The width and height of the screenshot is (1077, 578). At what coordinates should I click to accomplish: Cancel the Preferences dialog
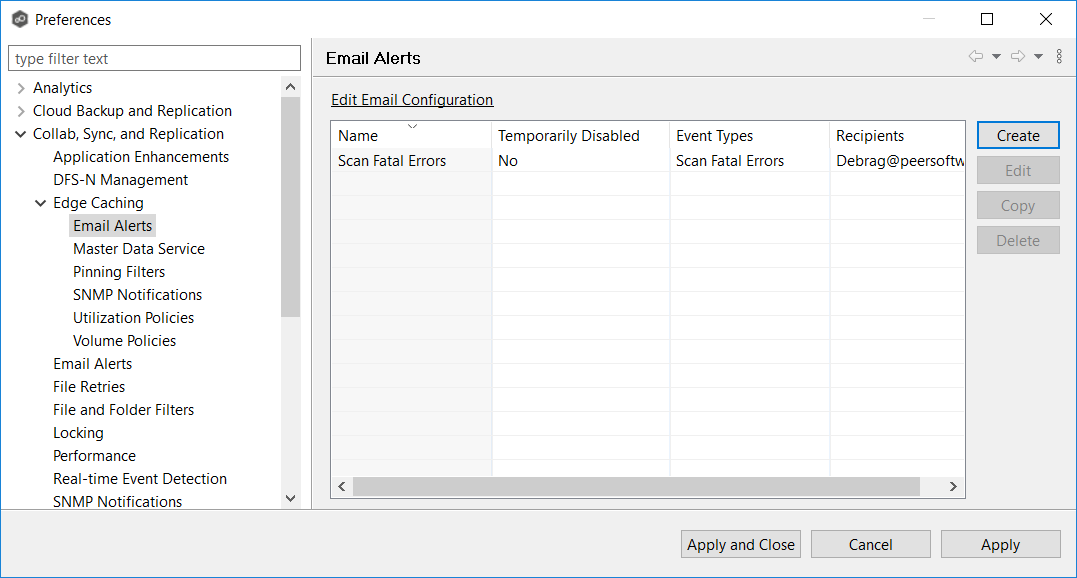(x=870, y=544)
